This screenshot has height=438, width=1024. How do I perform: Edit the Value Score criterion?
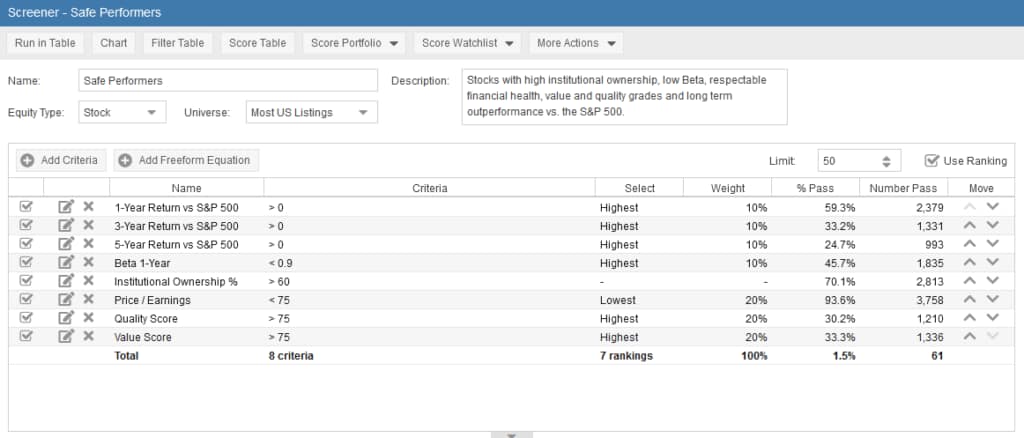[67, 336]
